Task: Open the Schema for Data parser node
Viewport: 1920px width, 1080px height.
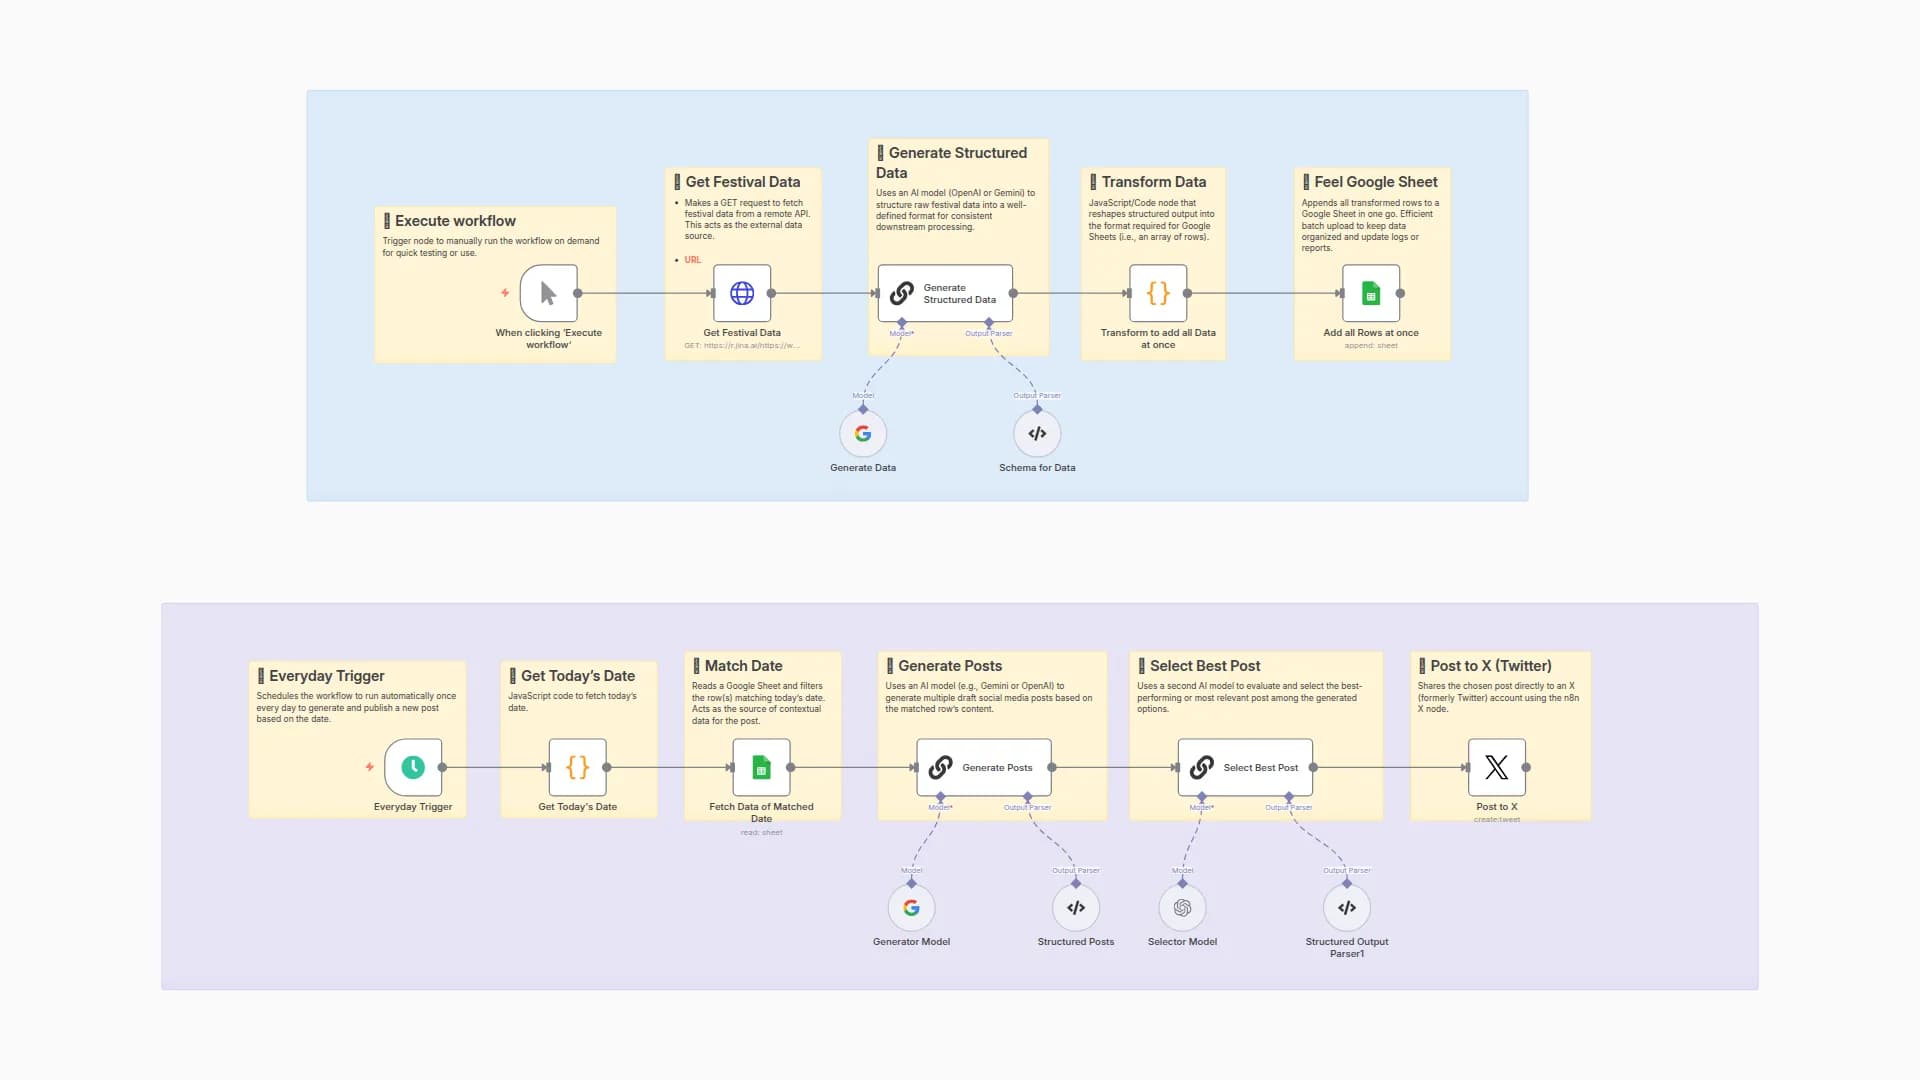Action: pos(1037,434)
